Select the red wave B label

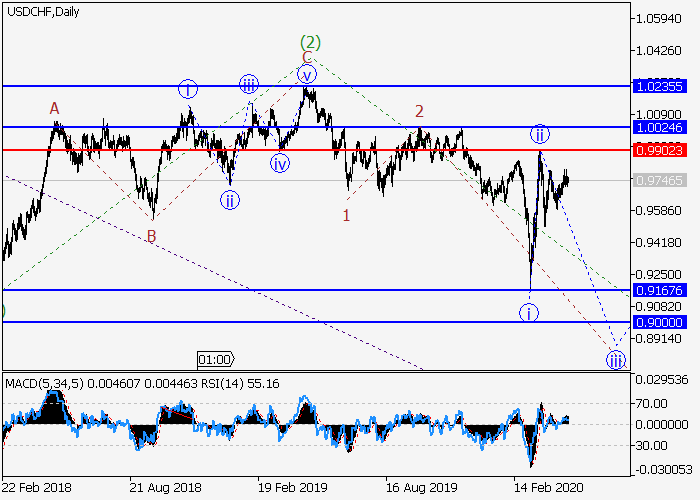tap(151, 236)
